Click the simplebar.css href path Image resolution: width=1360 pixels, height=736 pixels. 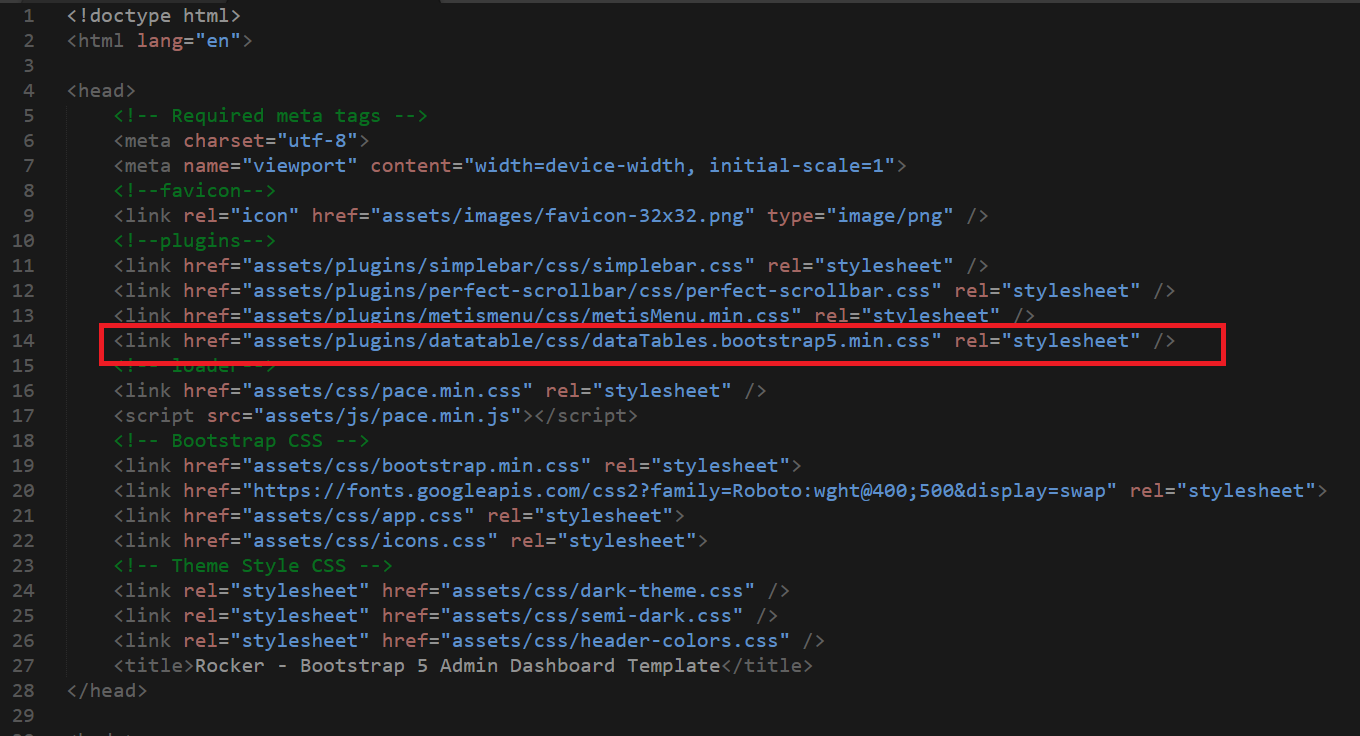498,266
